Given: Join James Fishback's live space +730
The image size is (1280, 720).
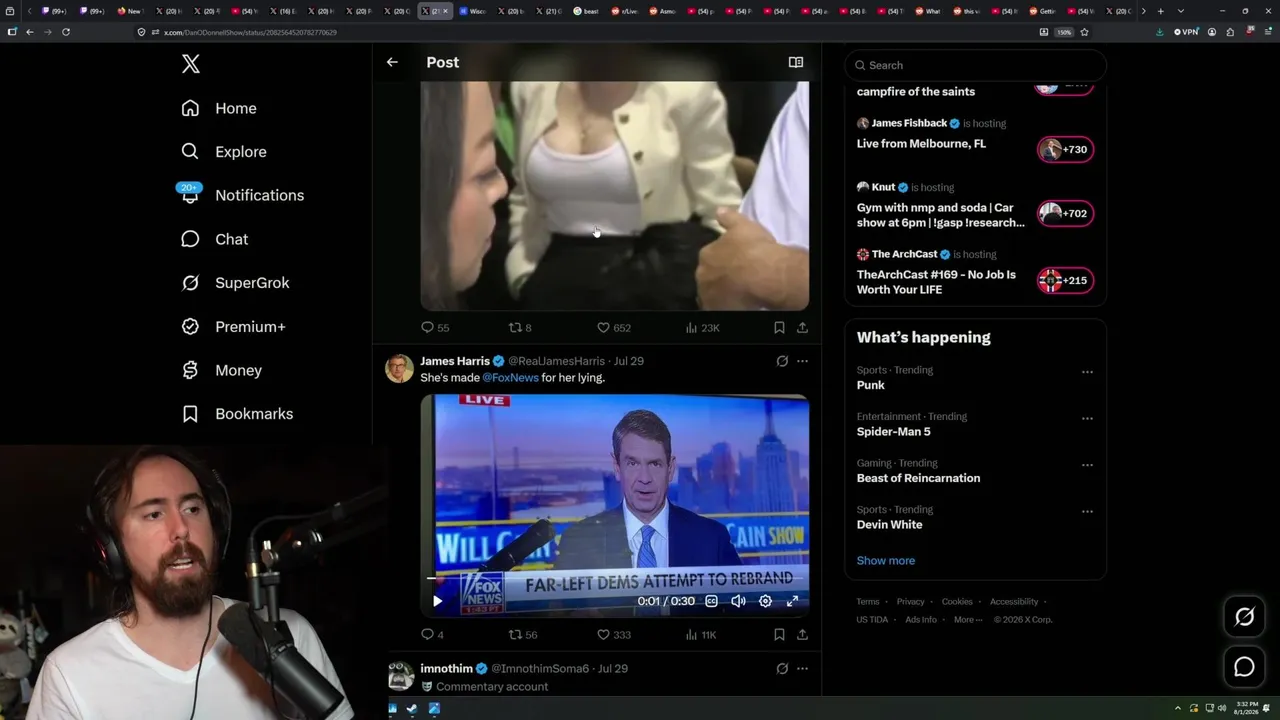Looking at the screenshot, I should click(1065, 150).
